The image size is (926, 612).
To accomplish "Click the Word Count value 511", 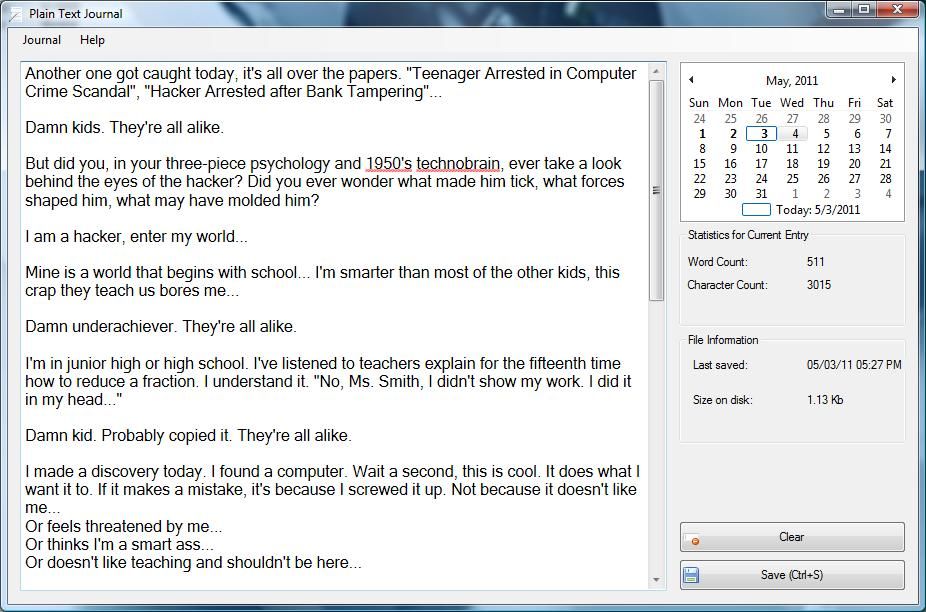I will (816, 262).
